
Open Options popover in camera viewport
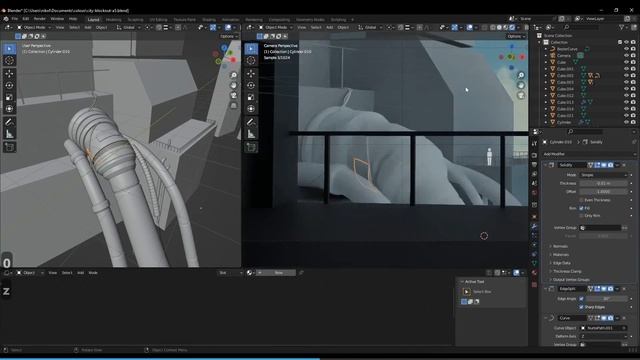[516, 36]
